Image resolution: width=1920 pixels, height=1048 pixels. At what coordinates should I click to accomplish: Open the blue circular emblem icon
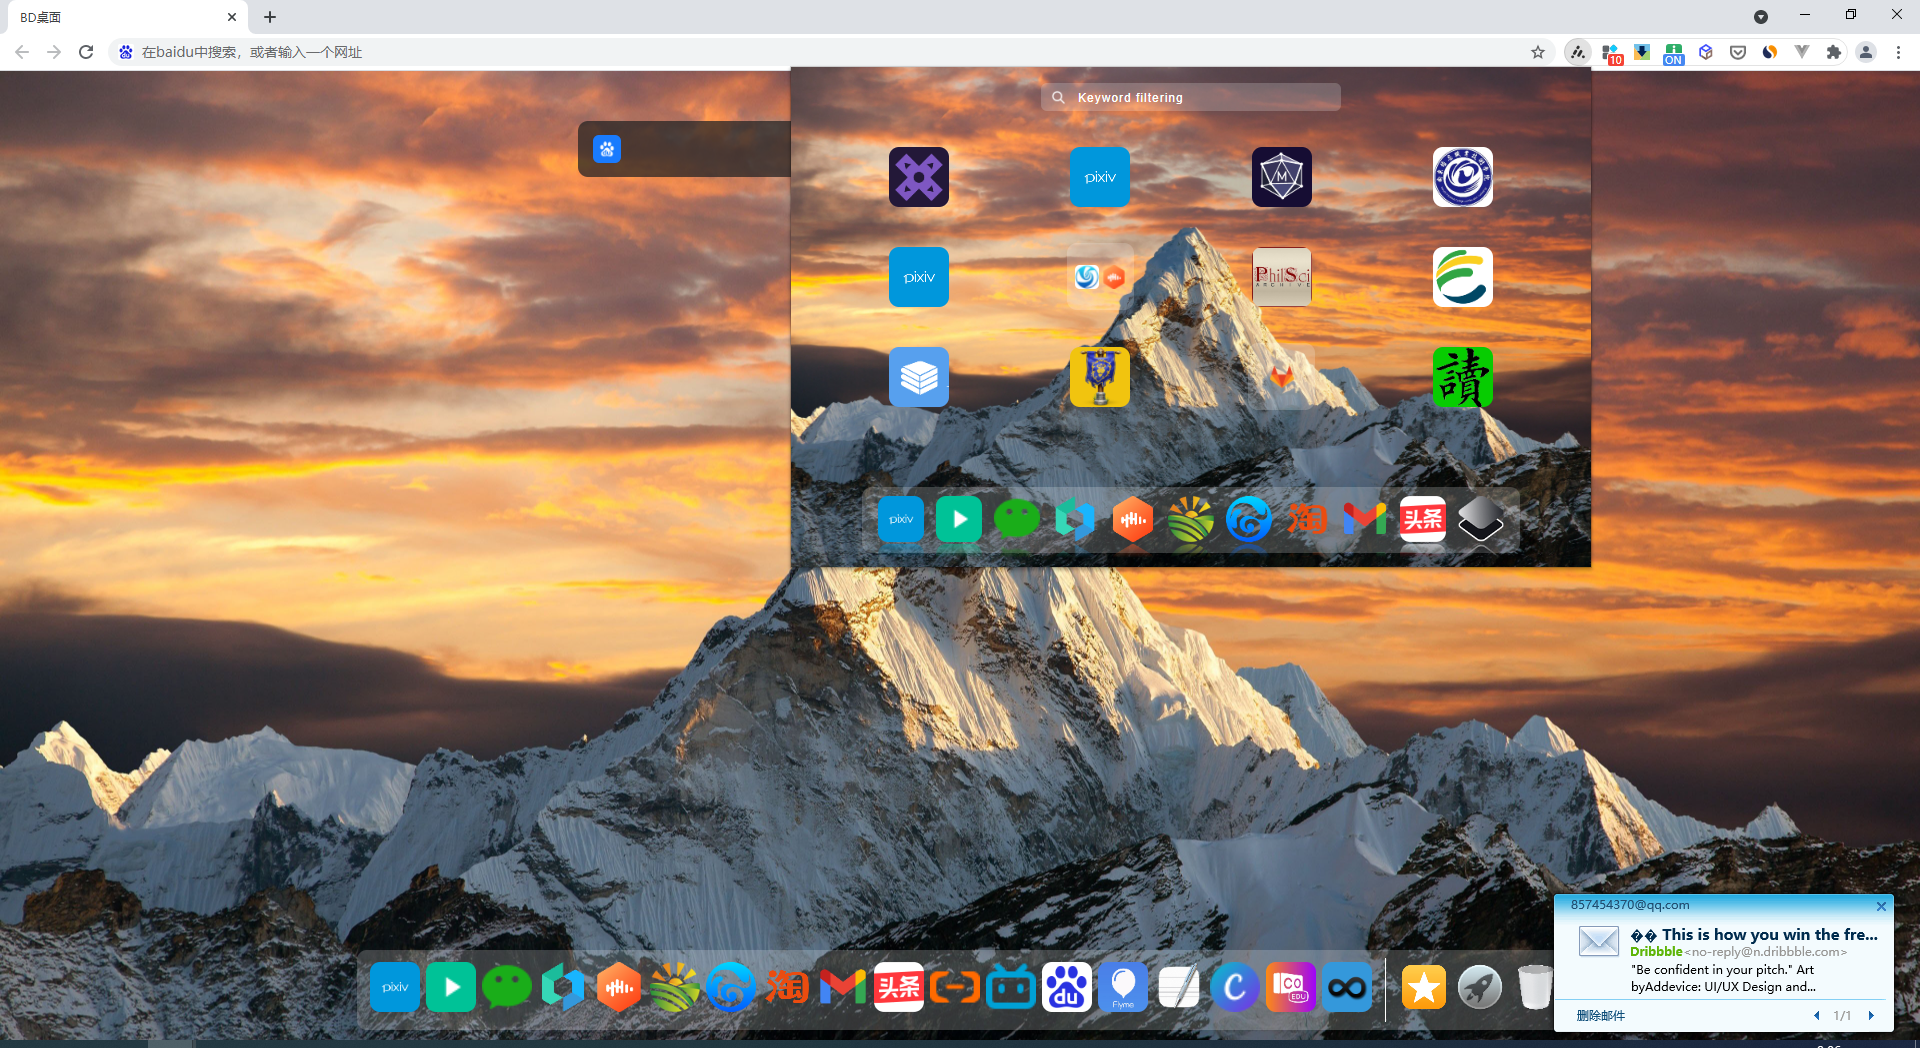pos(1462,177)
